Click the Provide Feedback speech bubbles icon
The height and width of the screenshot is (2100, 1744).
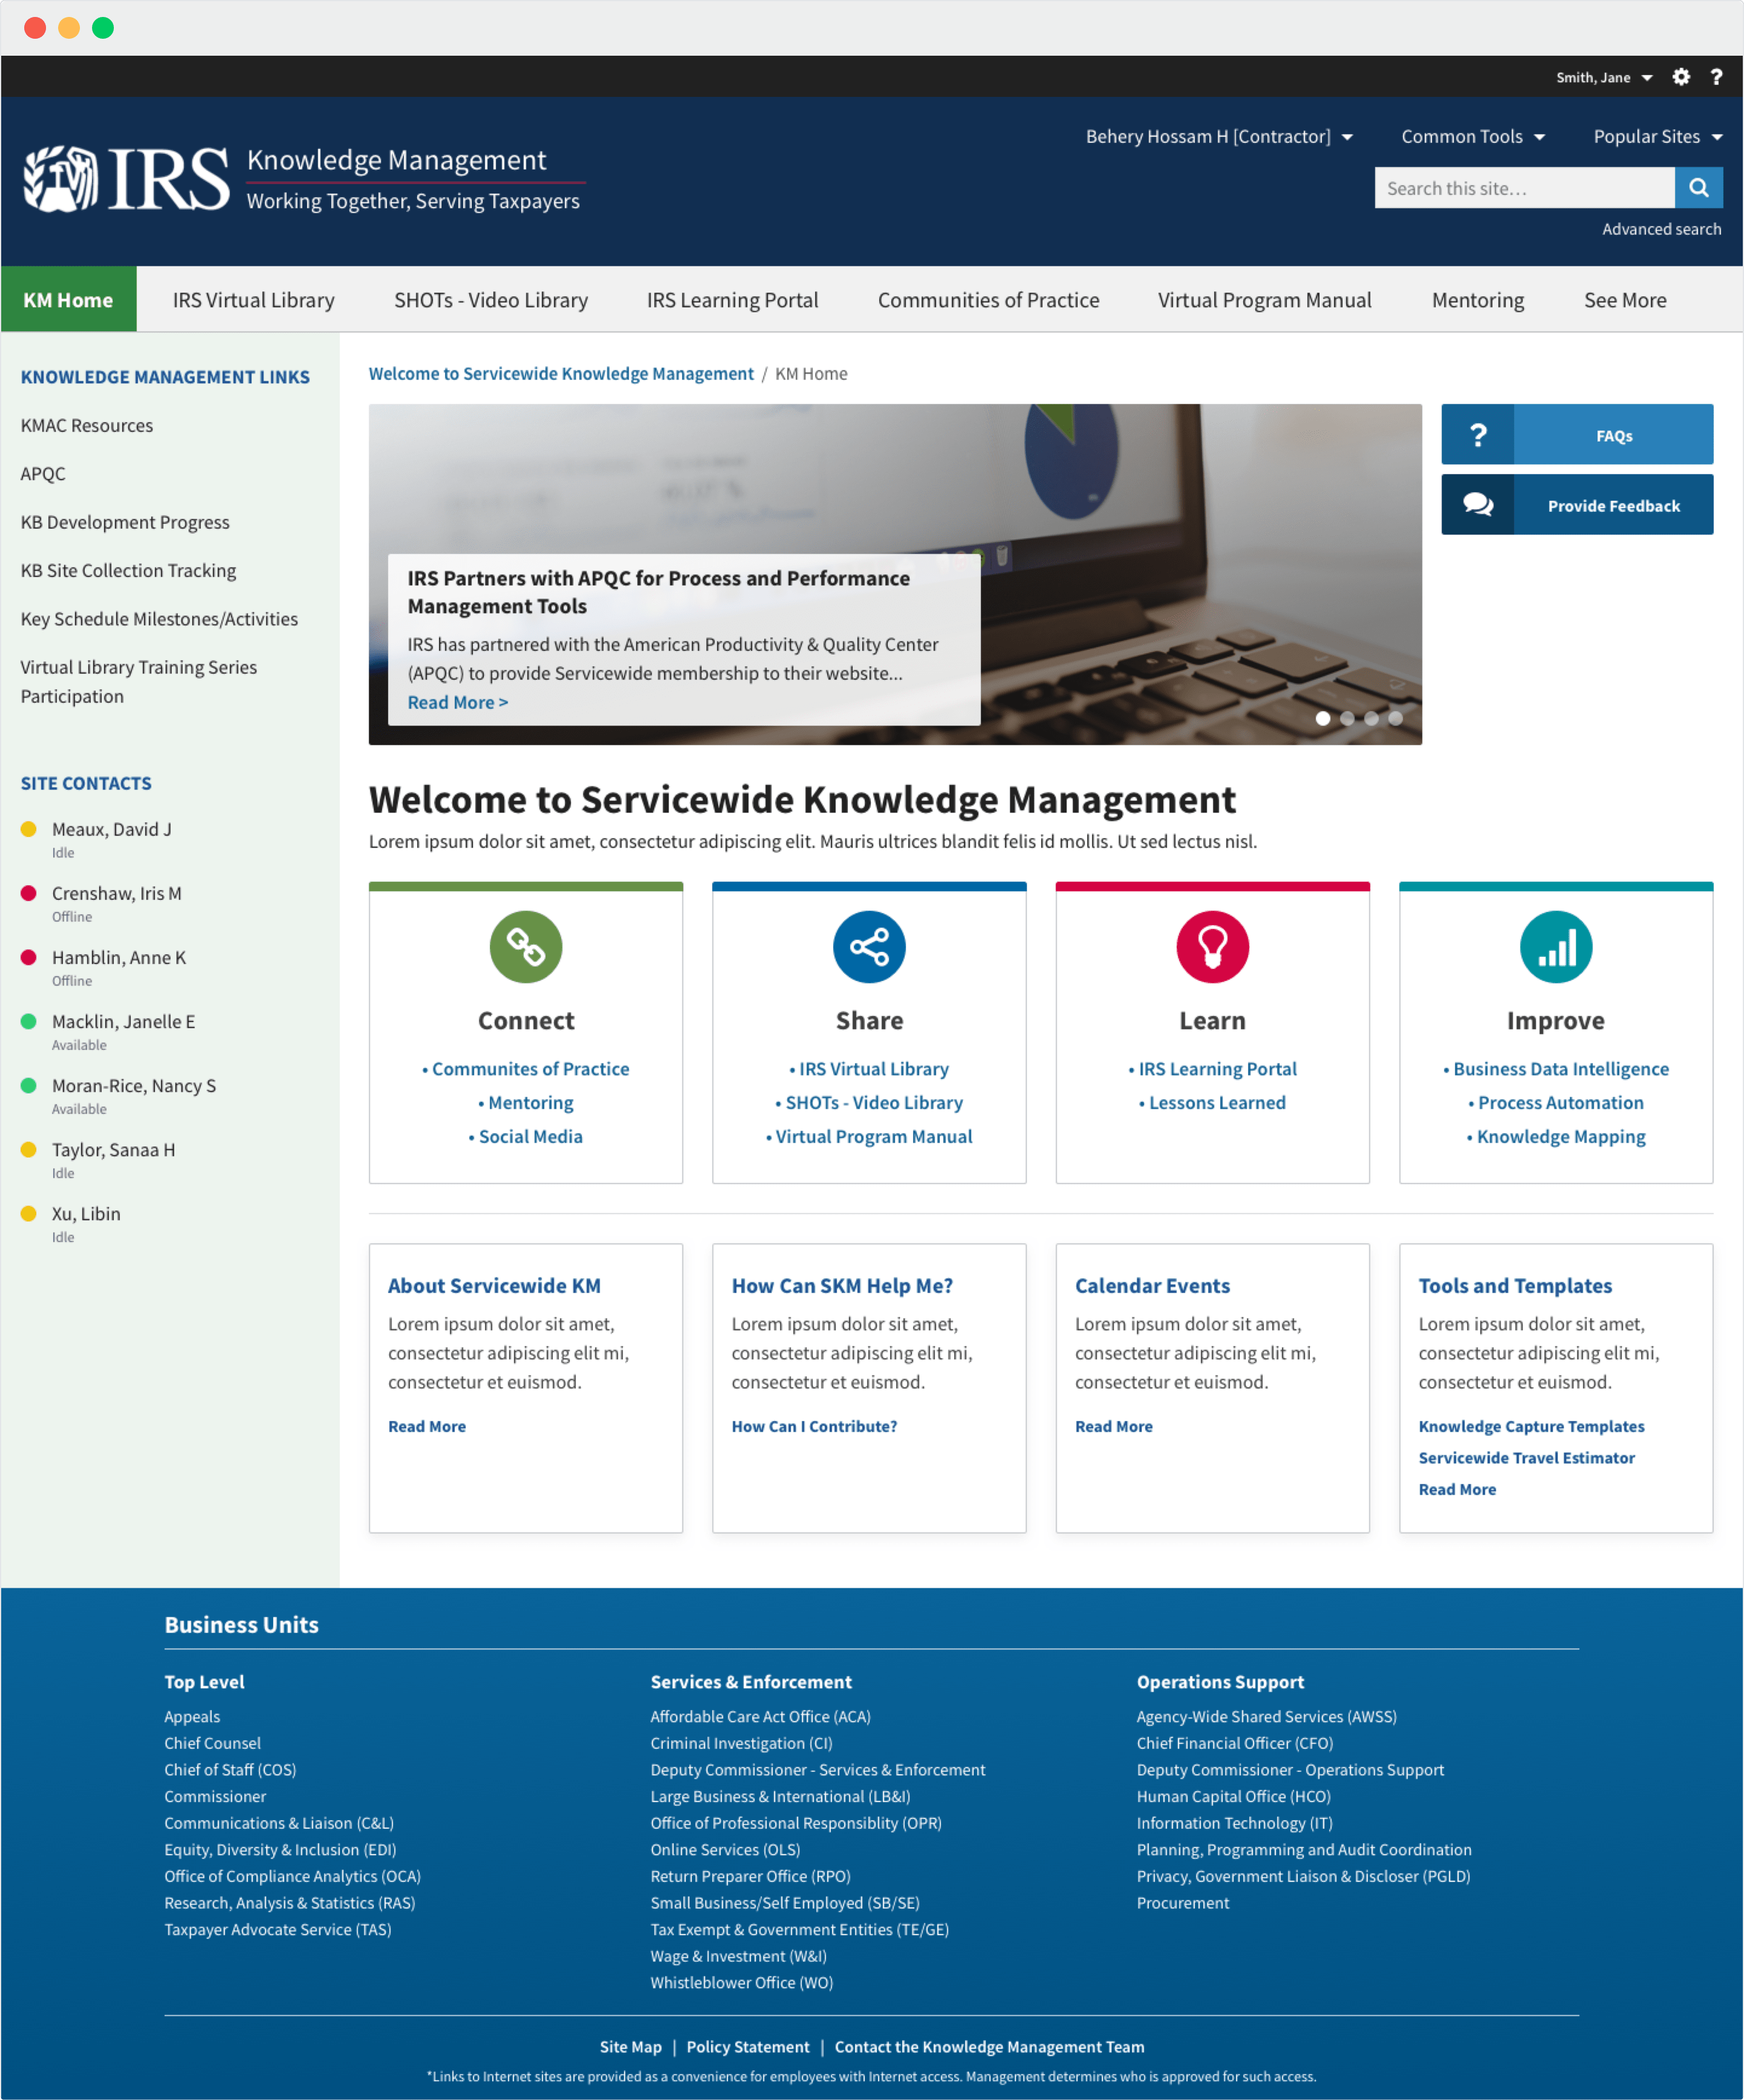(1478, 505)
